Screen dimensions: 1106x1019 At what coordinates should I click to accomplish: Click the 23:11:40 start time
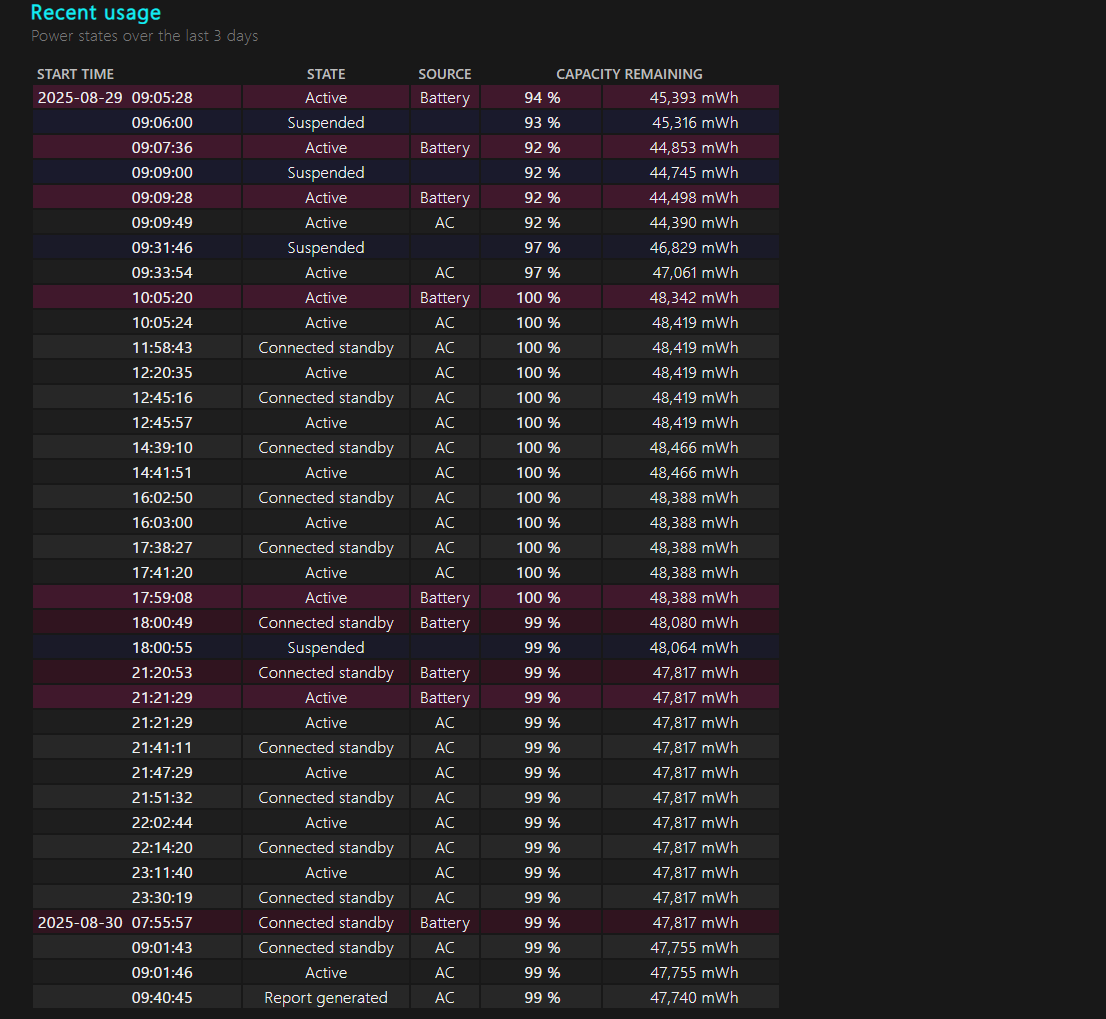point(162,873)
